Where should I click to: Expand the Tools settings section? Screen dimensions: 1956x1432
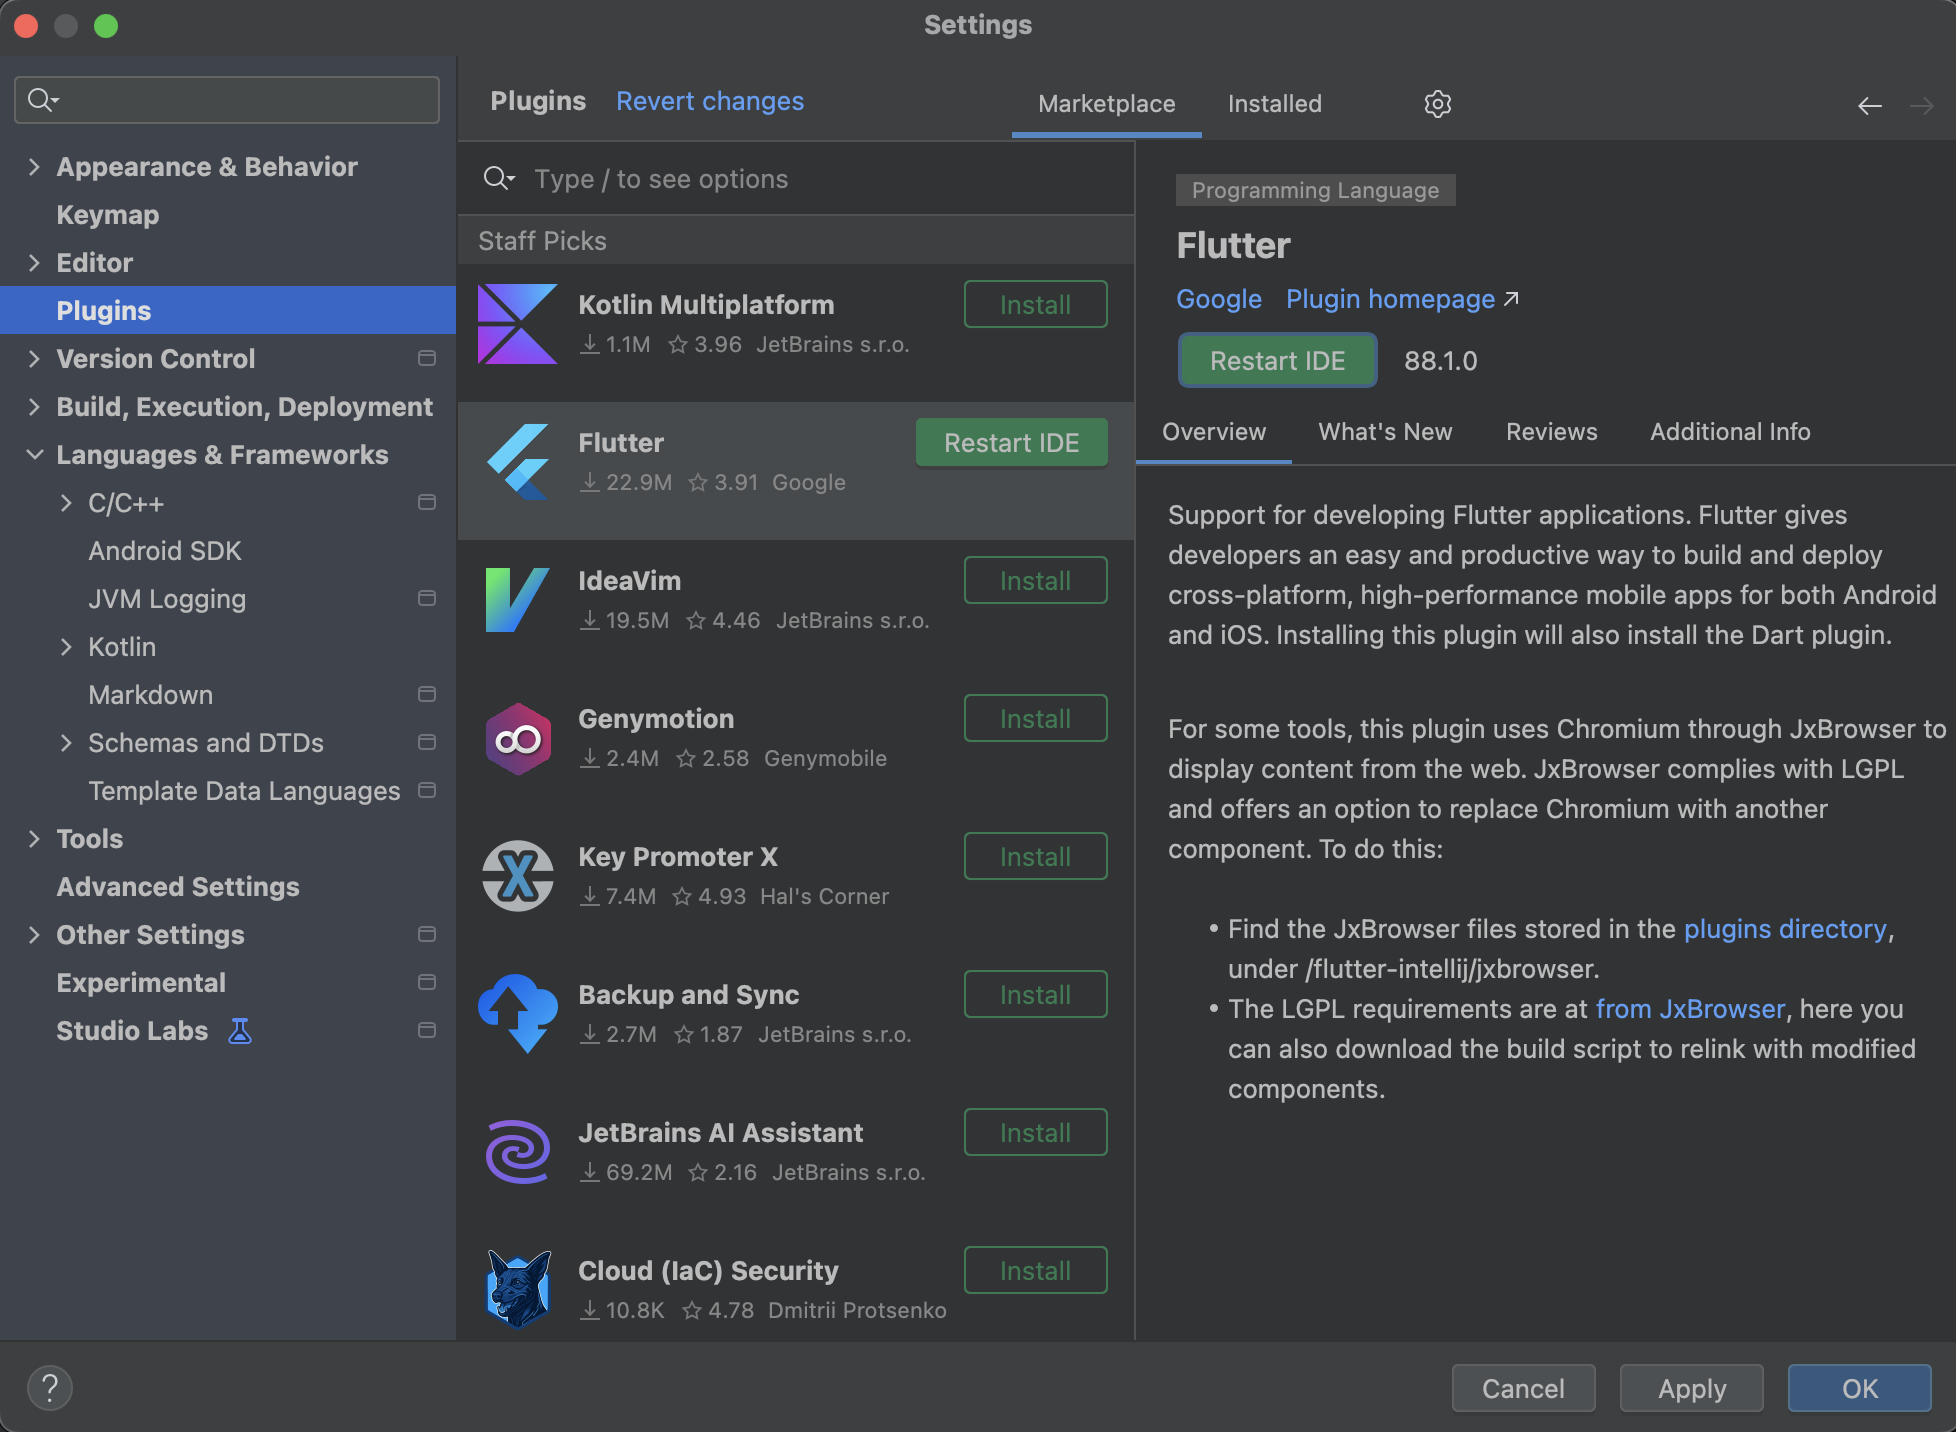(34, 839)
